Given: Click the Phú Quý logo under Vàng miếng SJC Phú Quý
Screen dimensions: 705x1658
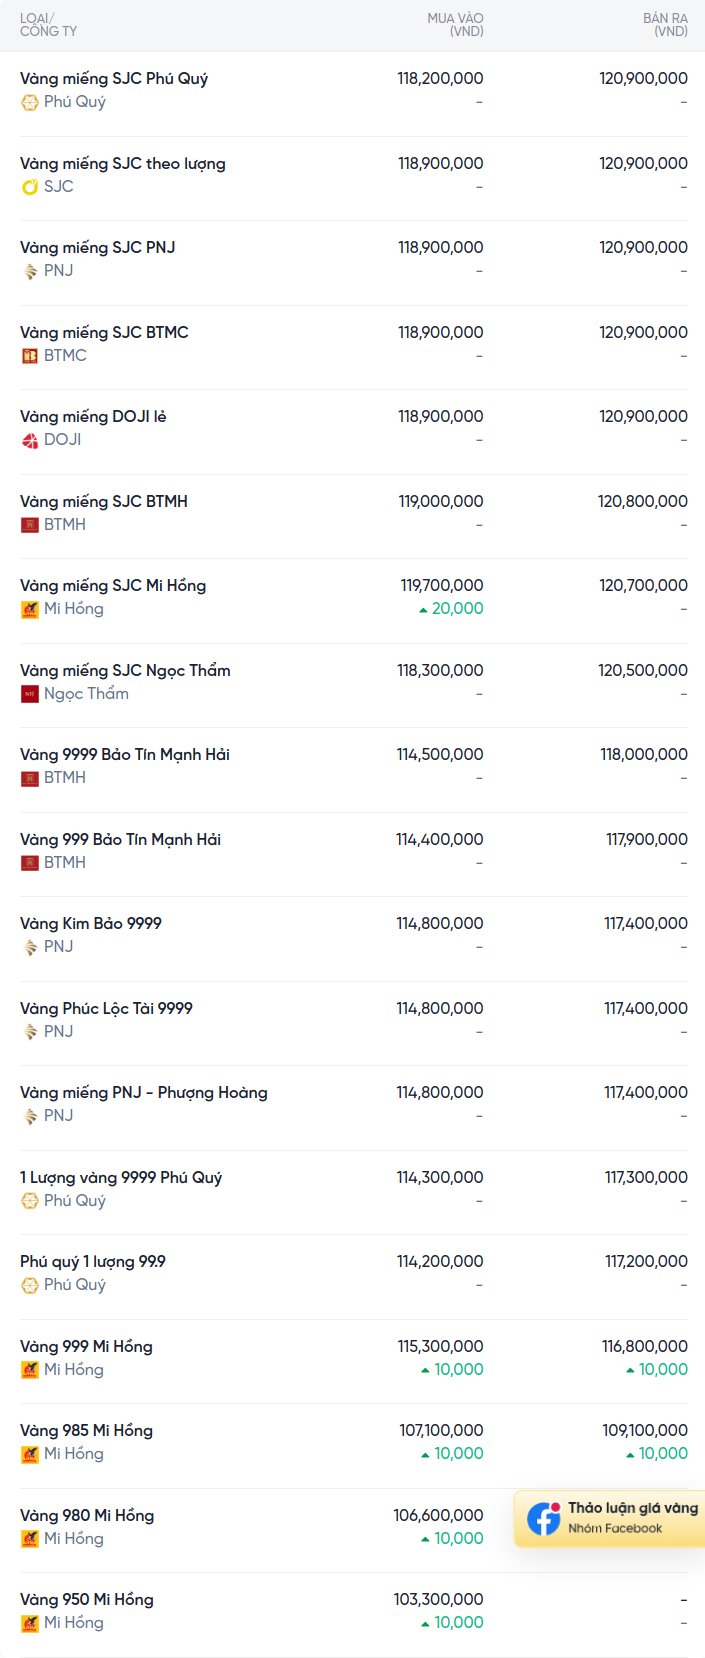Looking at the screenshot, I should coord(30,102).
